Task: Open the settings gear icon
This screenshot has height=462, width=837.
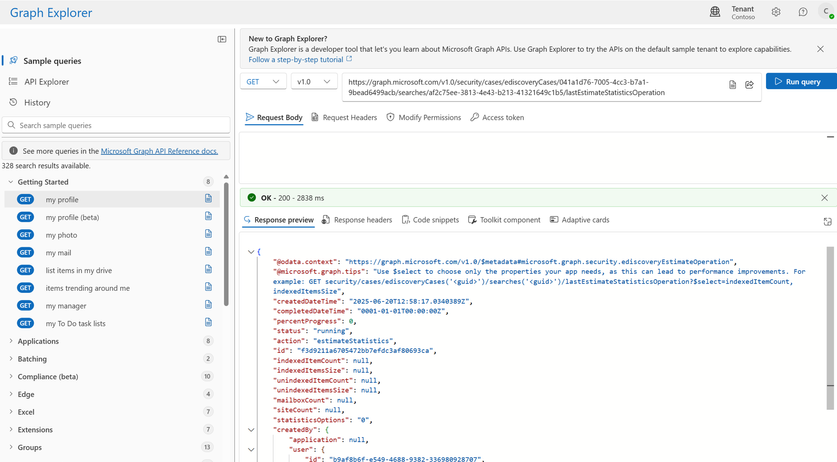Action: pos(776,12)
